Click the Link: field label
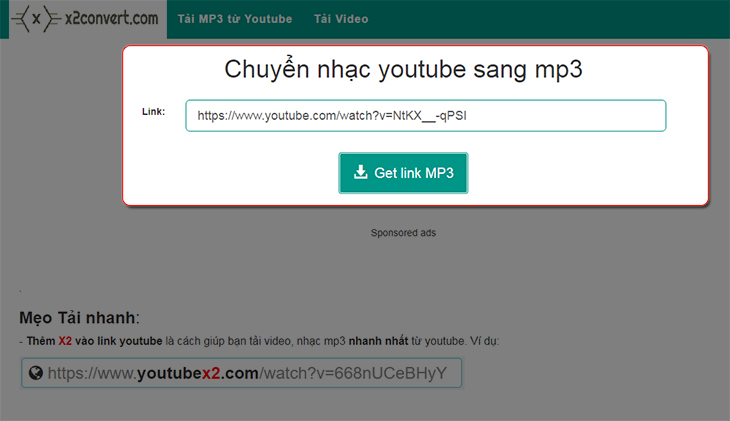 coord(154,112)
